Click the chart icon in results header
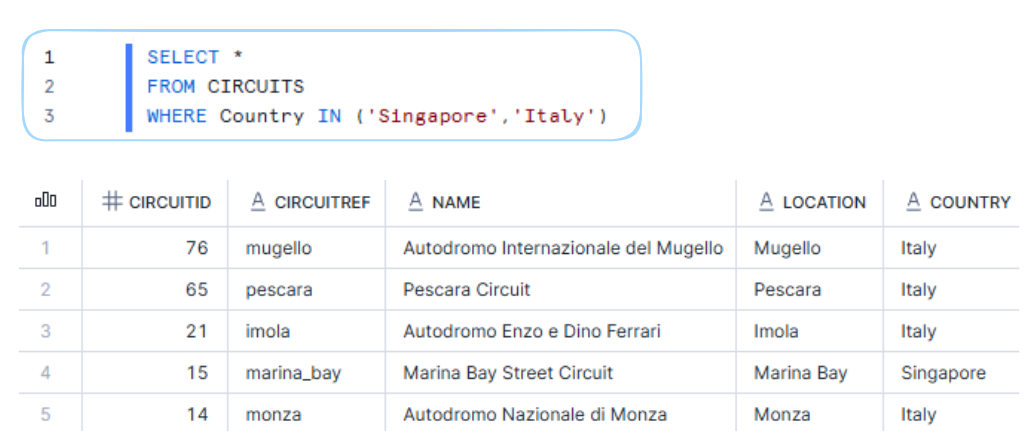The image size is (1029, 448). coord(46,202)
